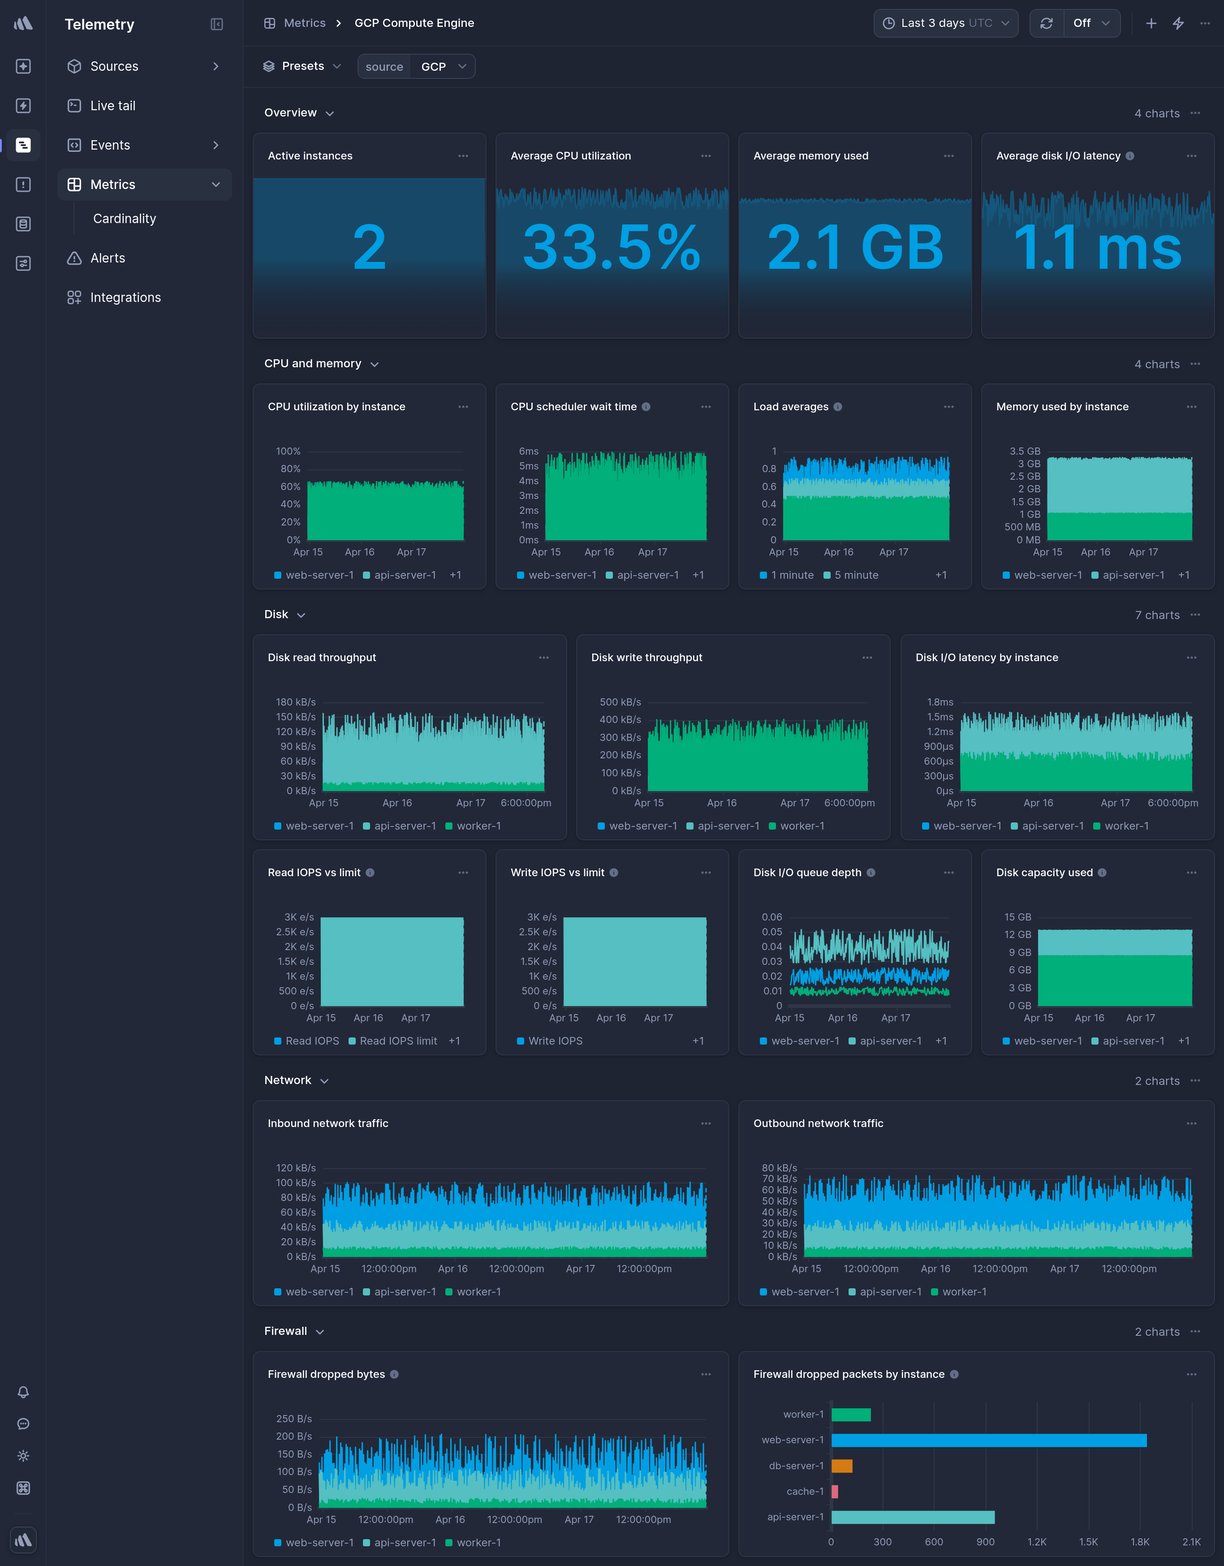Select the Alerts sidebar item
Image resolution: width=1224 pixels, height=1566 pixels.
(106, 257)
